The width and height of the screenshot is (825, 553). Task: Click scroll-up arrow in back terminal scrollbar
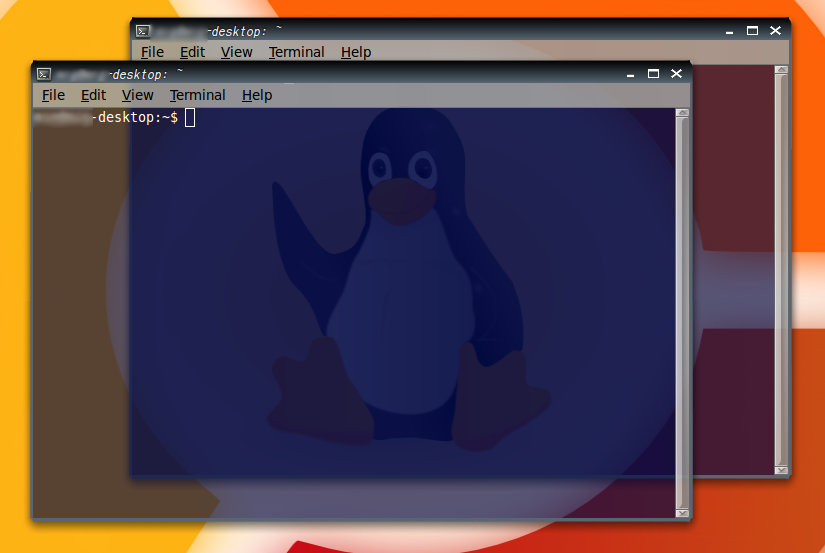click(x=781, y=69)
